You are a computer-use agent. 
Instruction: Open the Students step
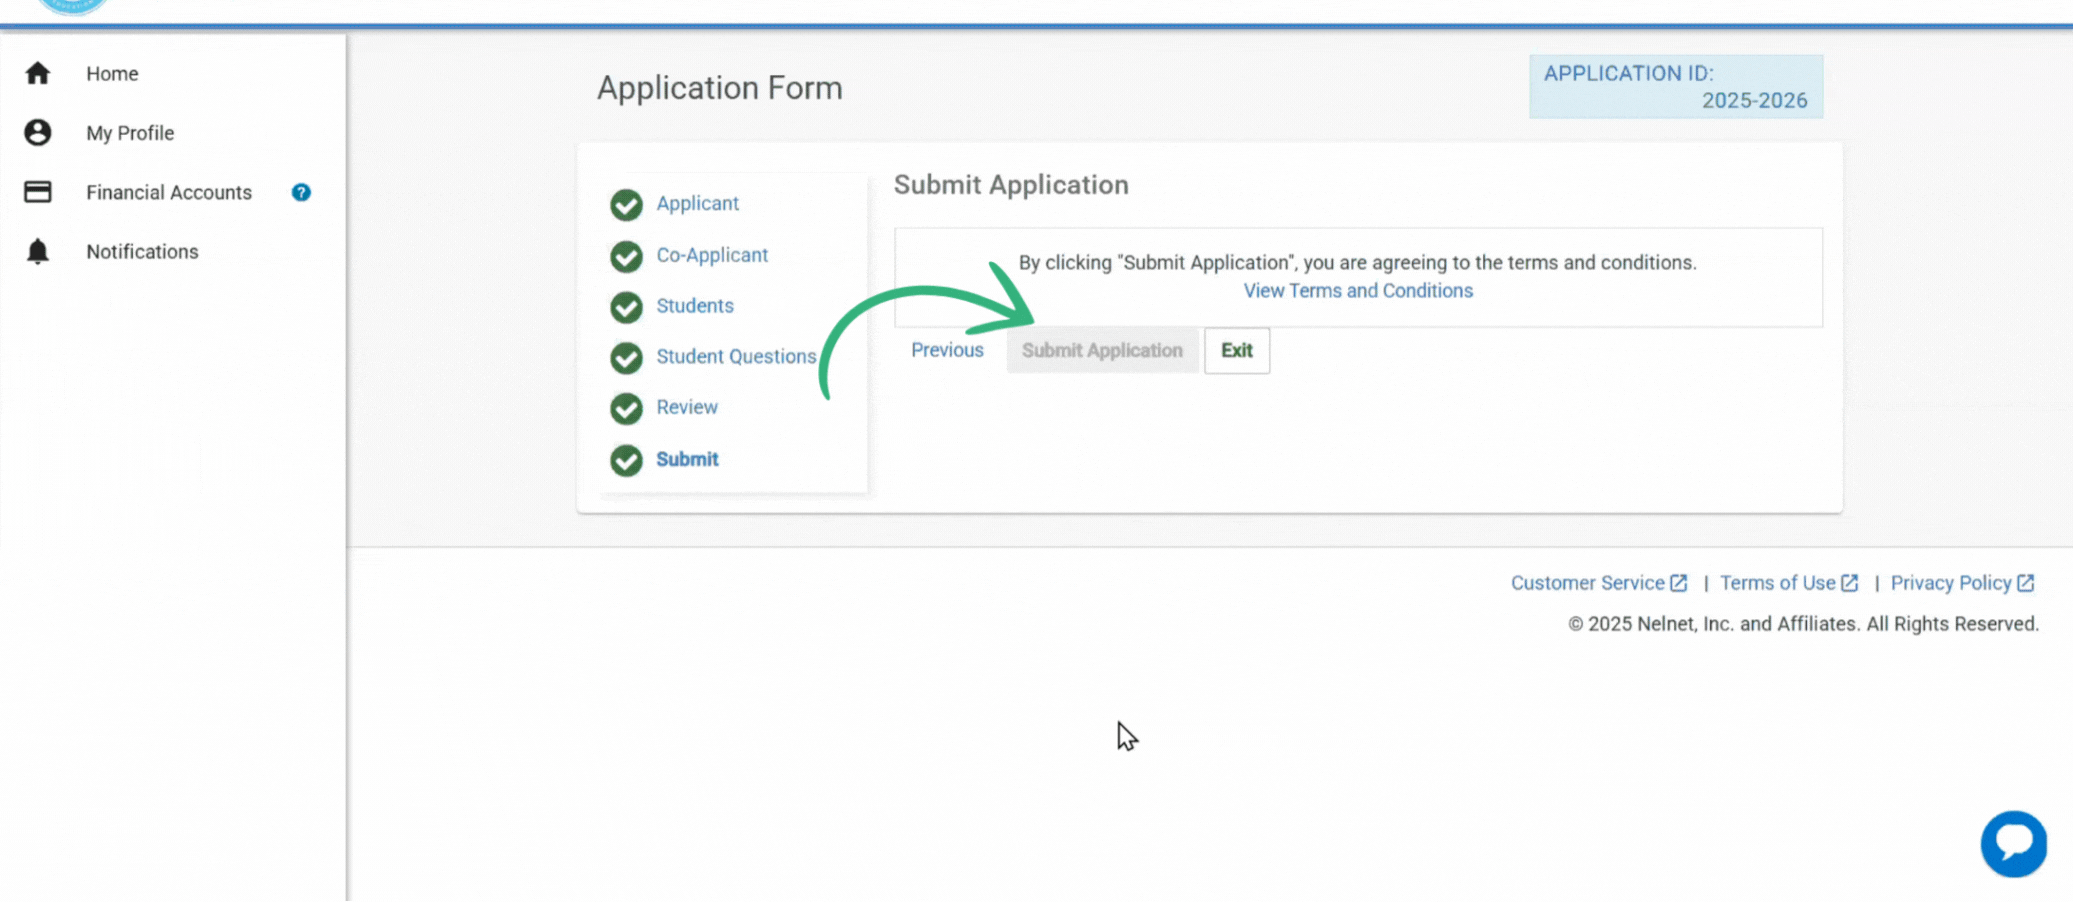(694, 306)
